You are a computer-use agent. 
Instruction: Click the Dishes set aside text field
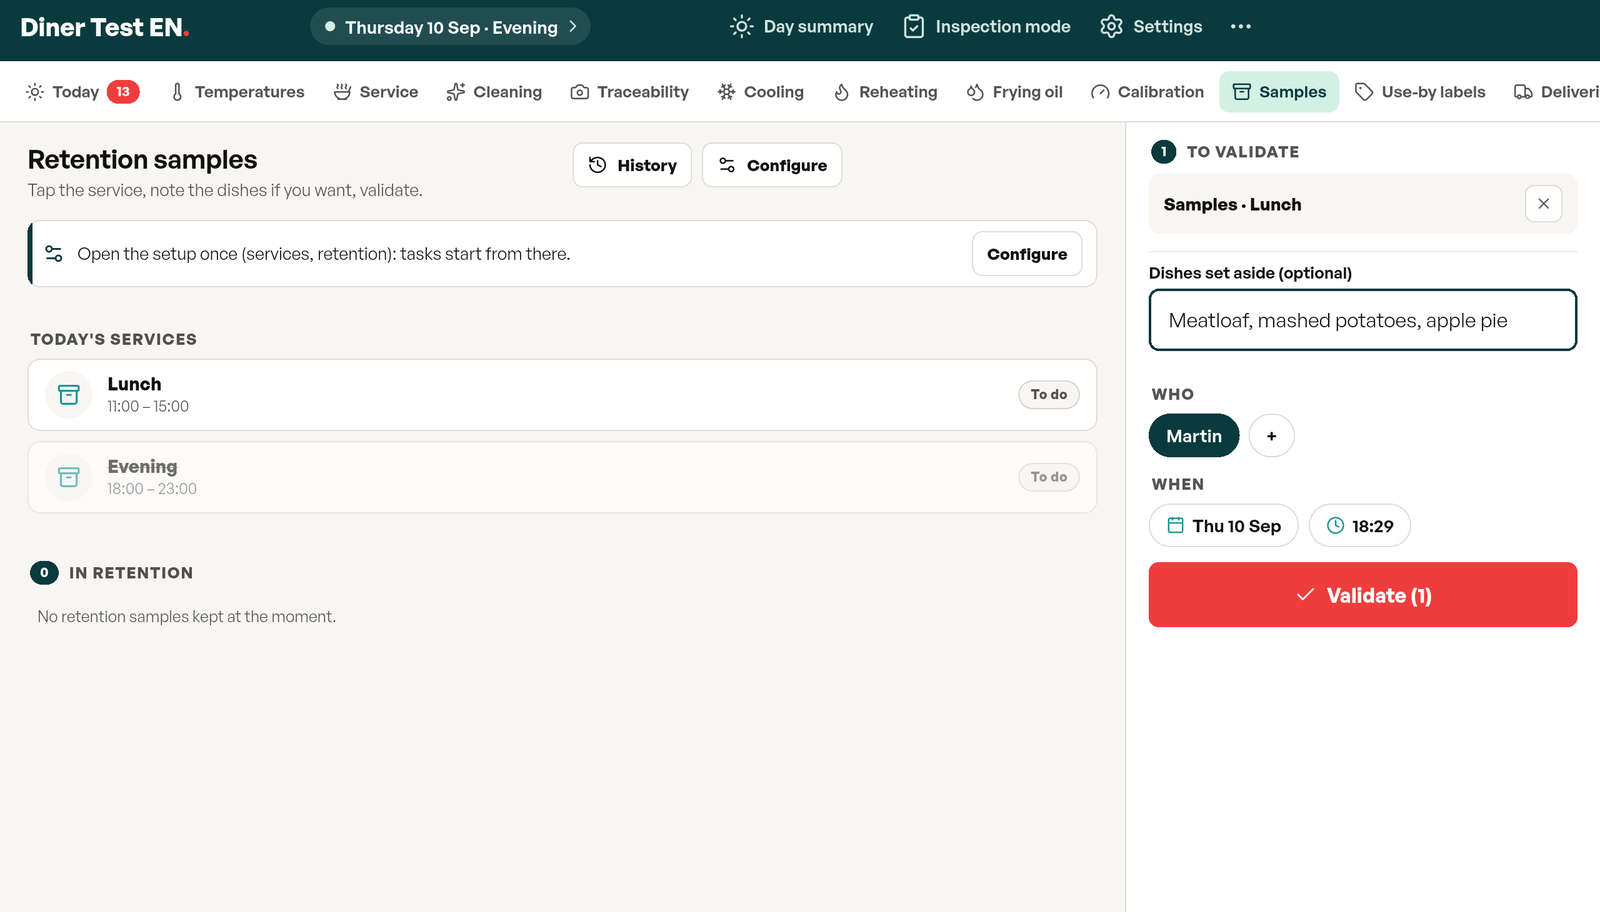(1363, 320)
